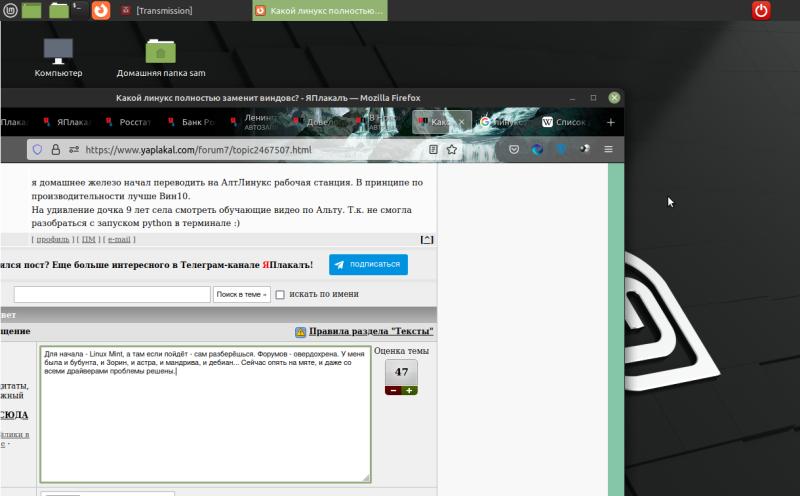Click the blue shield extension icon
Screen dimensions: 800x496
(561, 150)
